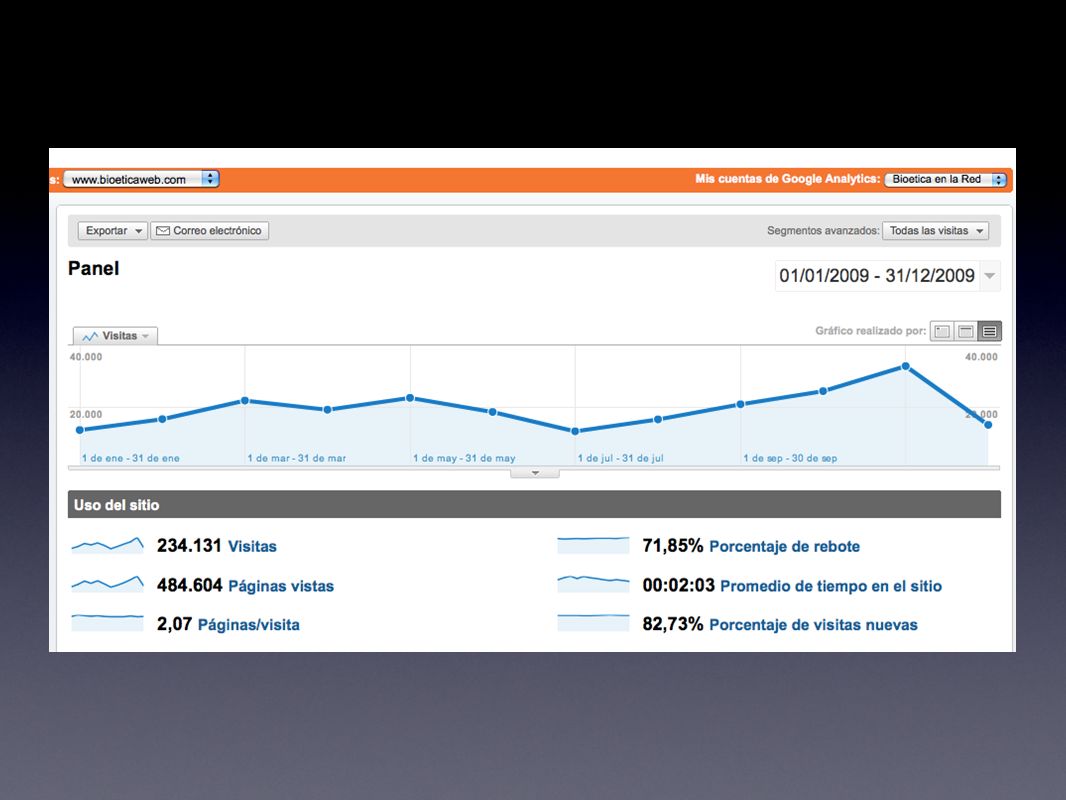Open the Bioetica en la Red account selector

pyautogui.click(x=945, y=179)
